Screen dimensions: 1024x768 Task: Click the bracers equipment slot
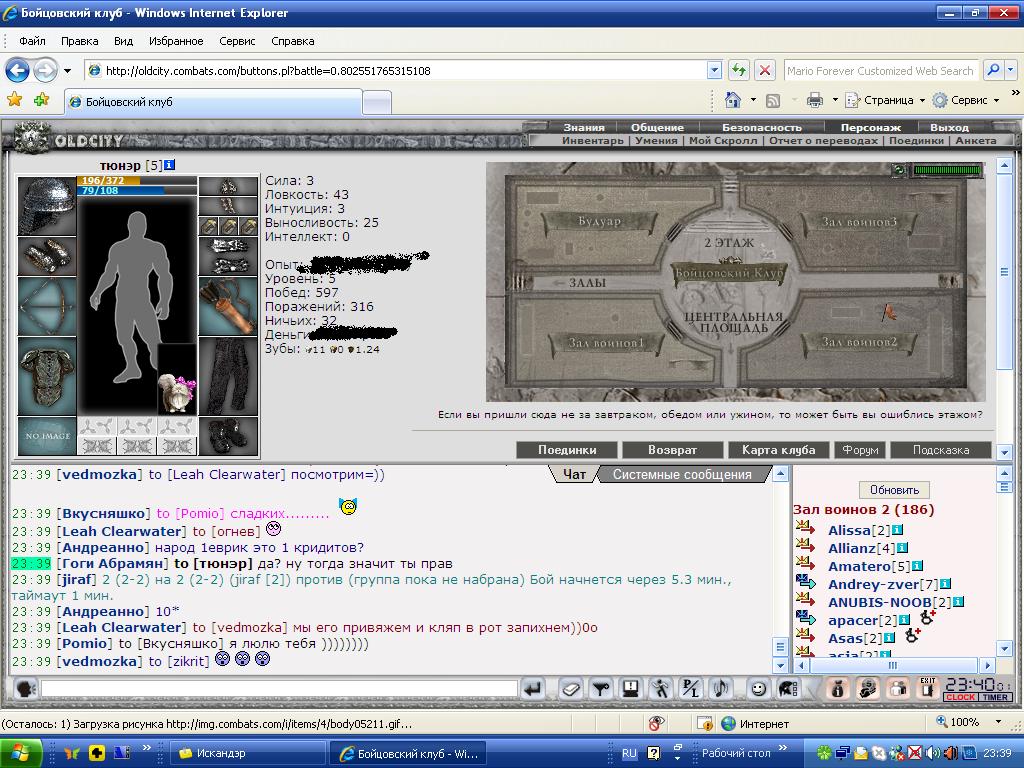(47, 256)
